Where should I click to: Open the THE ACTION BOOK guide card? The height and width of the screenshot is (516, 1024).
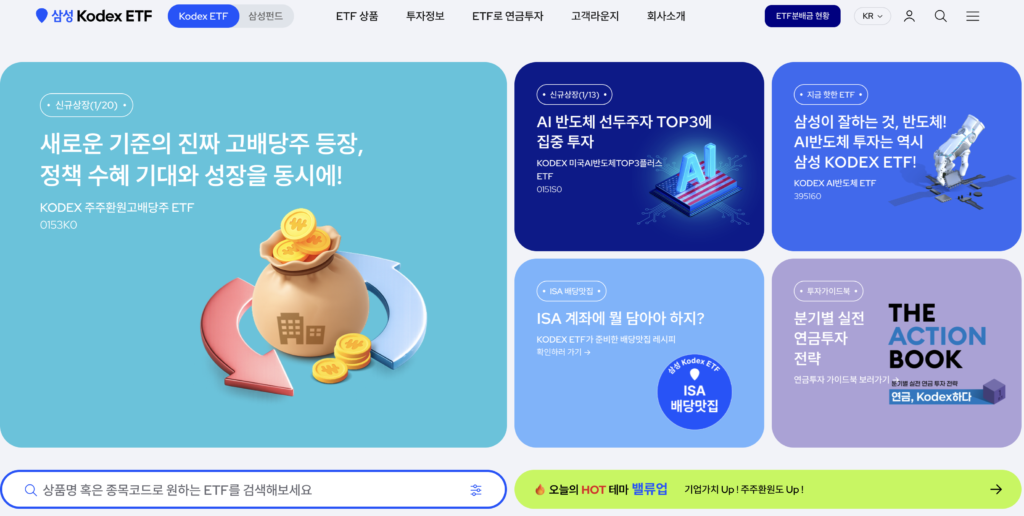click(897, 353)
